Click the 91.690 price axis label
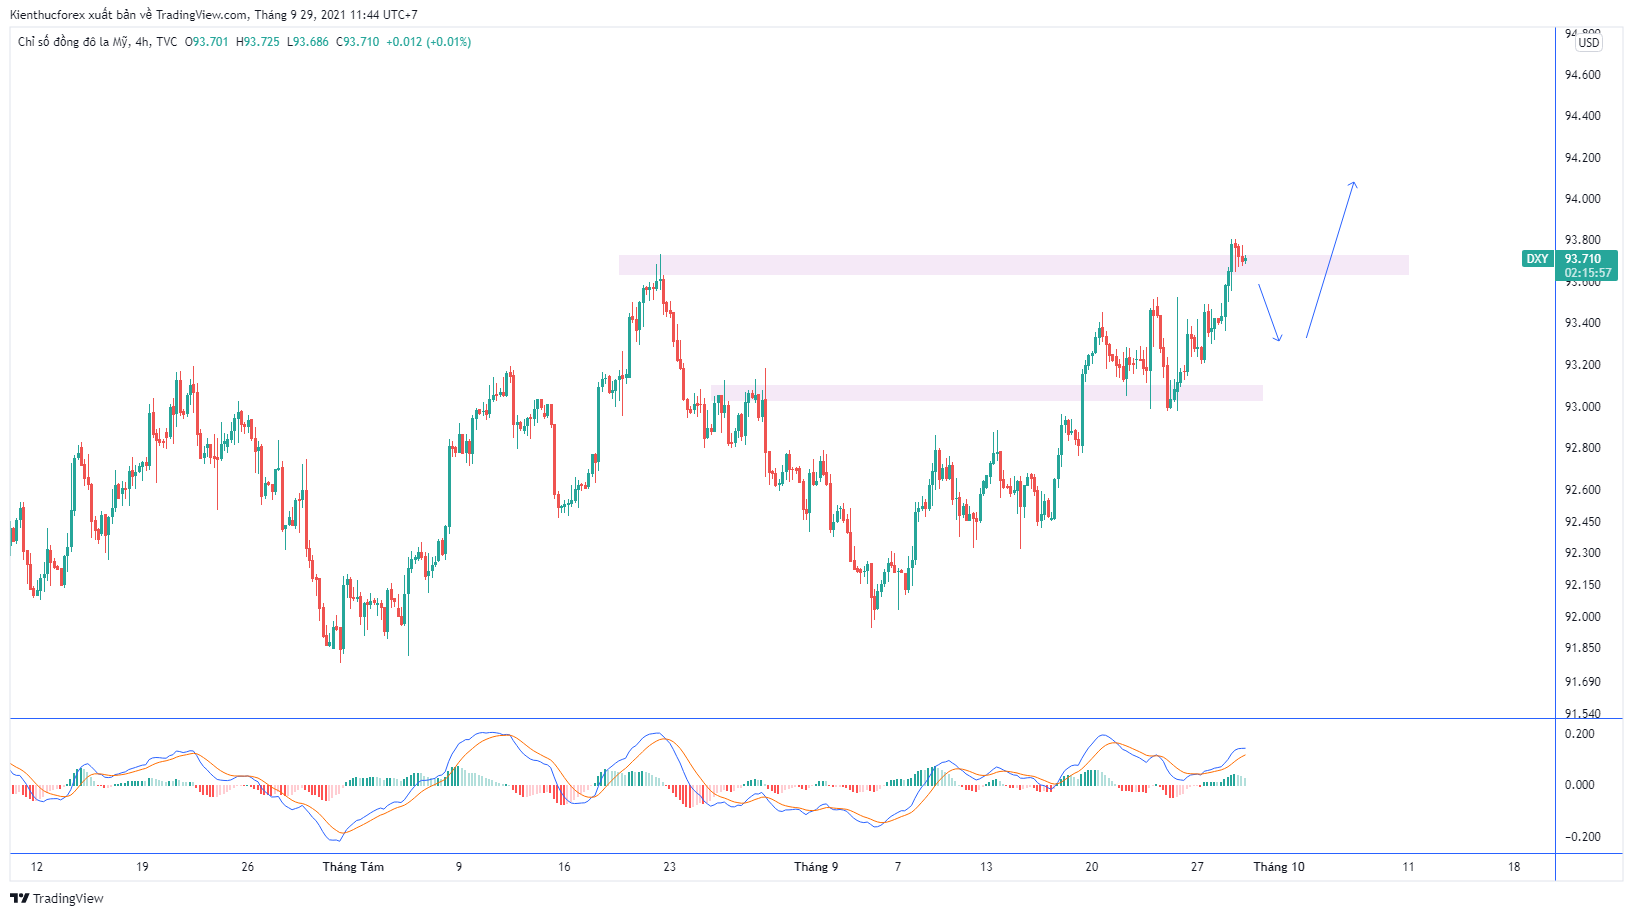Screen dimensions: 1633x916 [1583, 682]
